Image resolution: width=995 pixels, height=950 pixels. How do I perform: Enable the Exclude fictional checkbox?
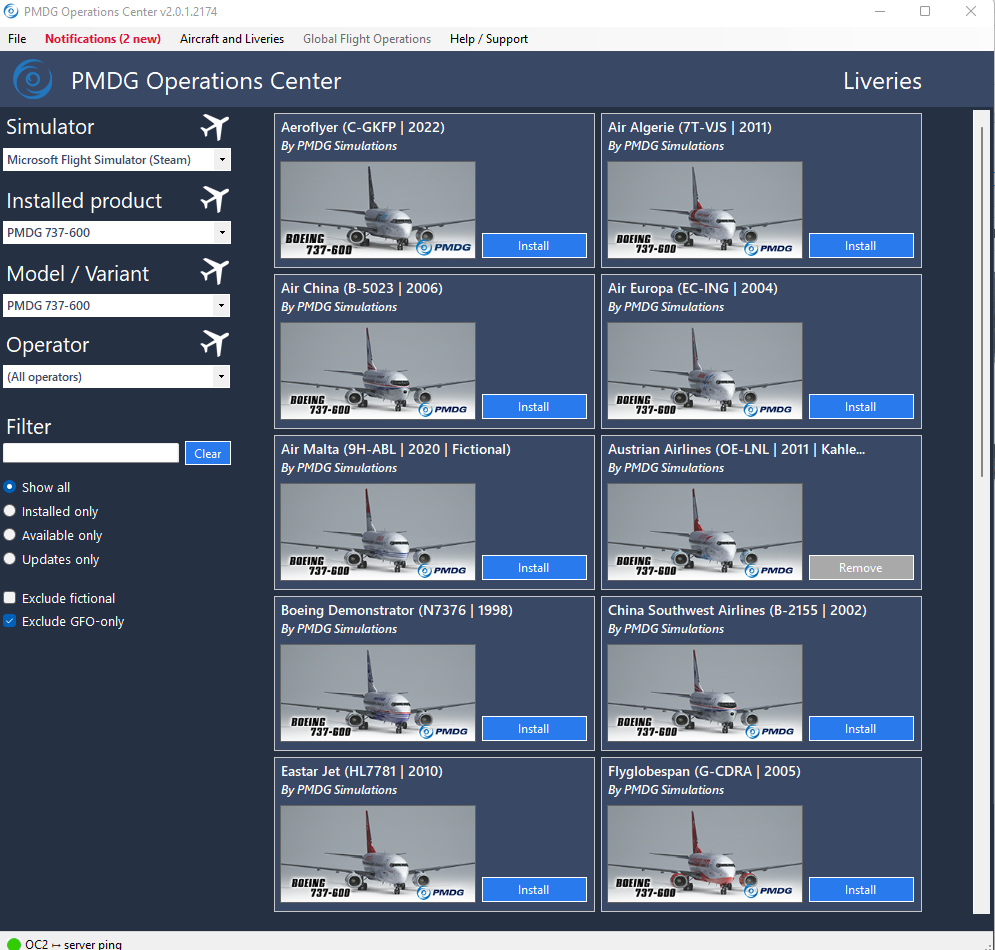pos(10,598)
